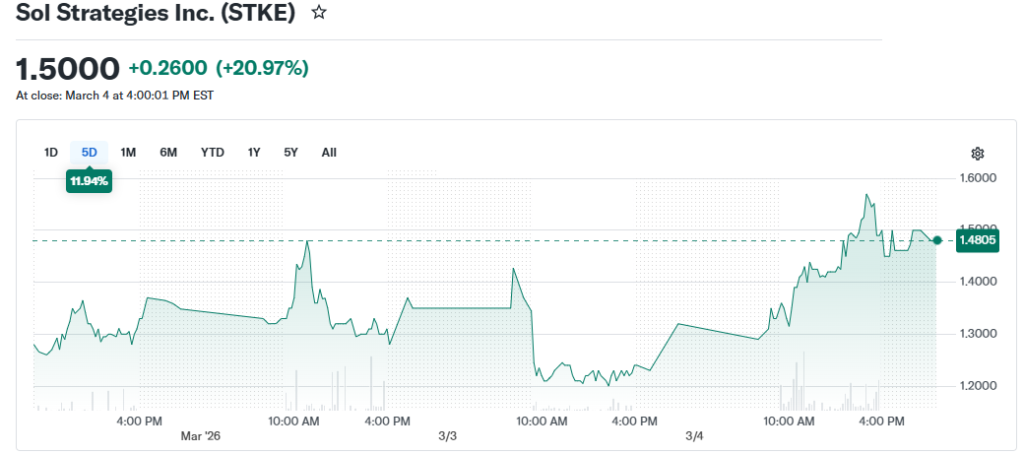Viewport: 1024px width, 454px height.
Task: Select the 5D time range
Action: pos(89,152)
